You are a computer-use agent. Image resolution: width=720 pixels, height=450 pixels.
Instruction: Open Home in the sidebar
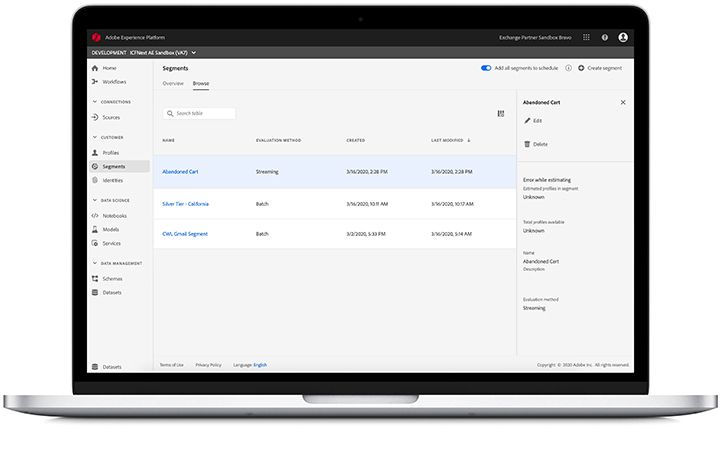click(109, 68)
